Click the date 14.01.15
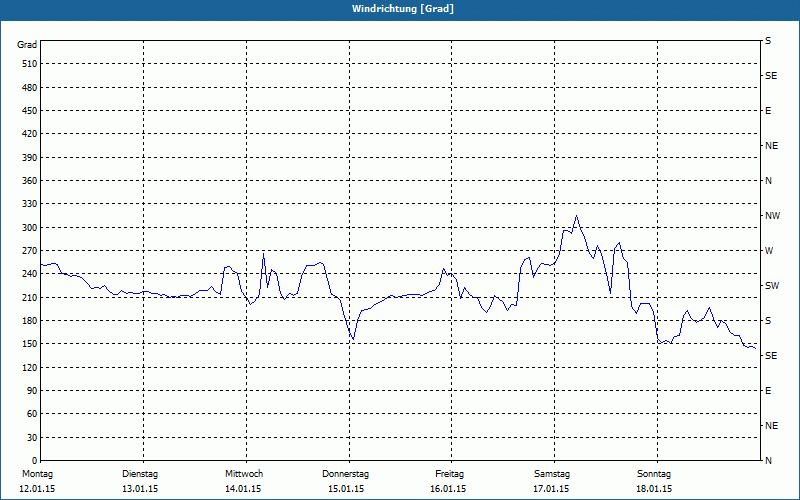800x500 pixels. (243, 489)
